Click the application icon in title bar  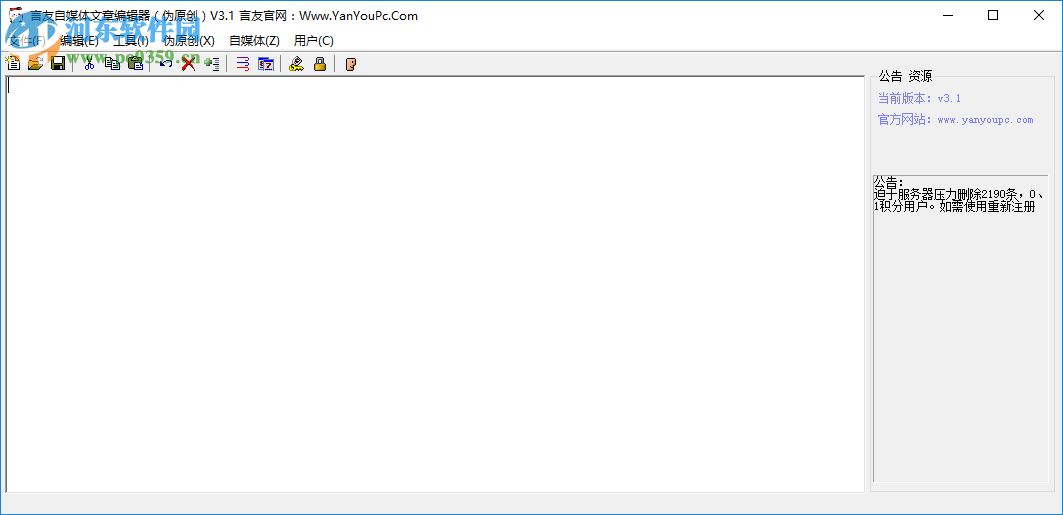click(x=15, y=15)
